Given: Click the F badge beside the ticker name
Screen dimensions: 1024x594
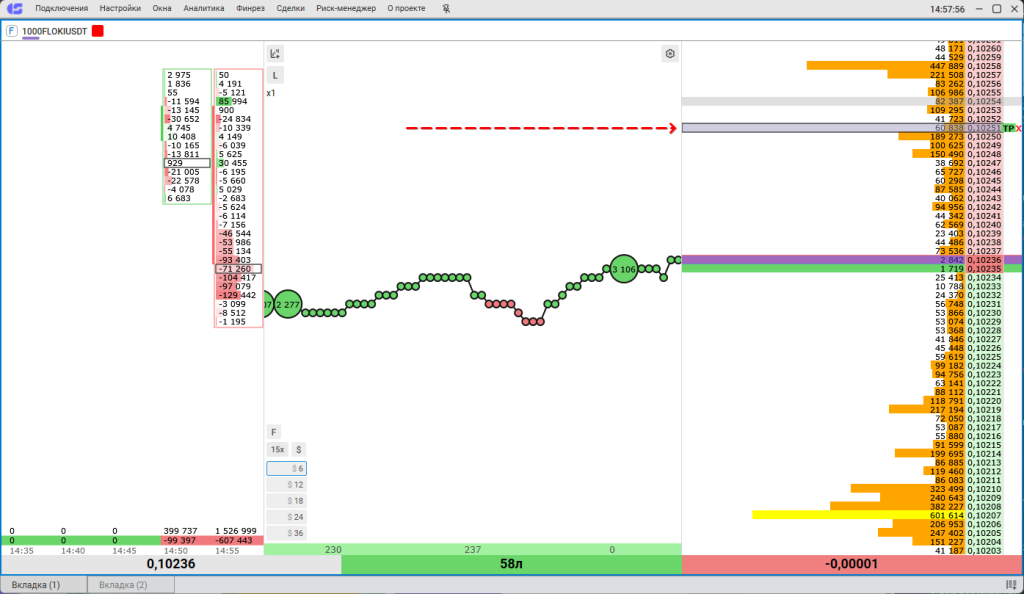Looking at the screenshot, I should tap(11, 31).
